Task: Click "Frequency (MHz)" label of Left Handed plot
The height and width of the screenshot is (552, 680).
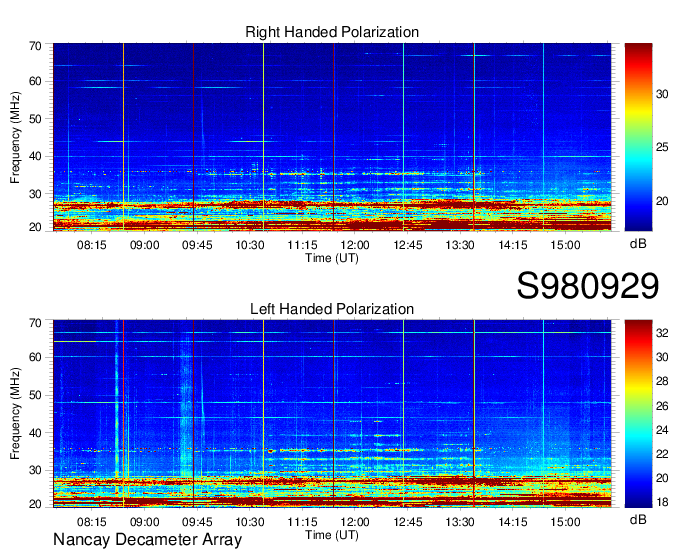Action: 15,414
